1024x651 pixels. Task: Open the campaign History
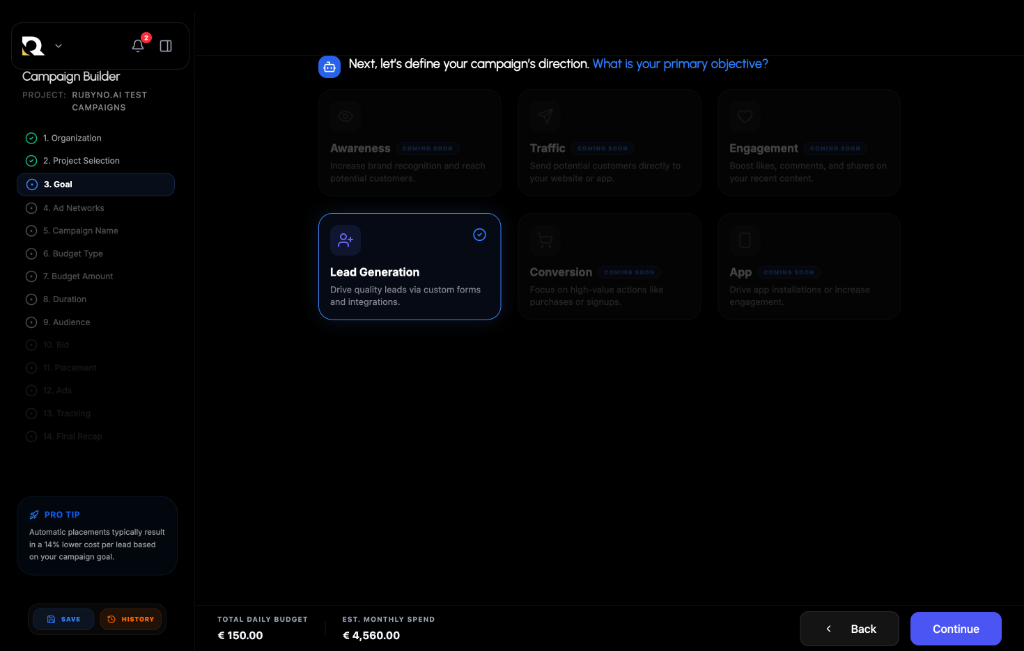click(131, 619)
